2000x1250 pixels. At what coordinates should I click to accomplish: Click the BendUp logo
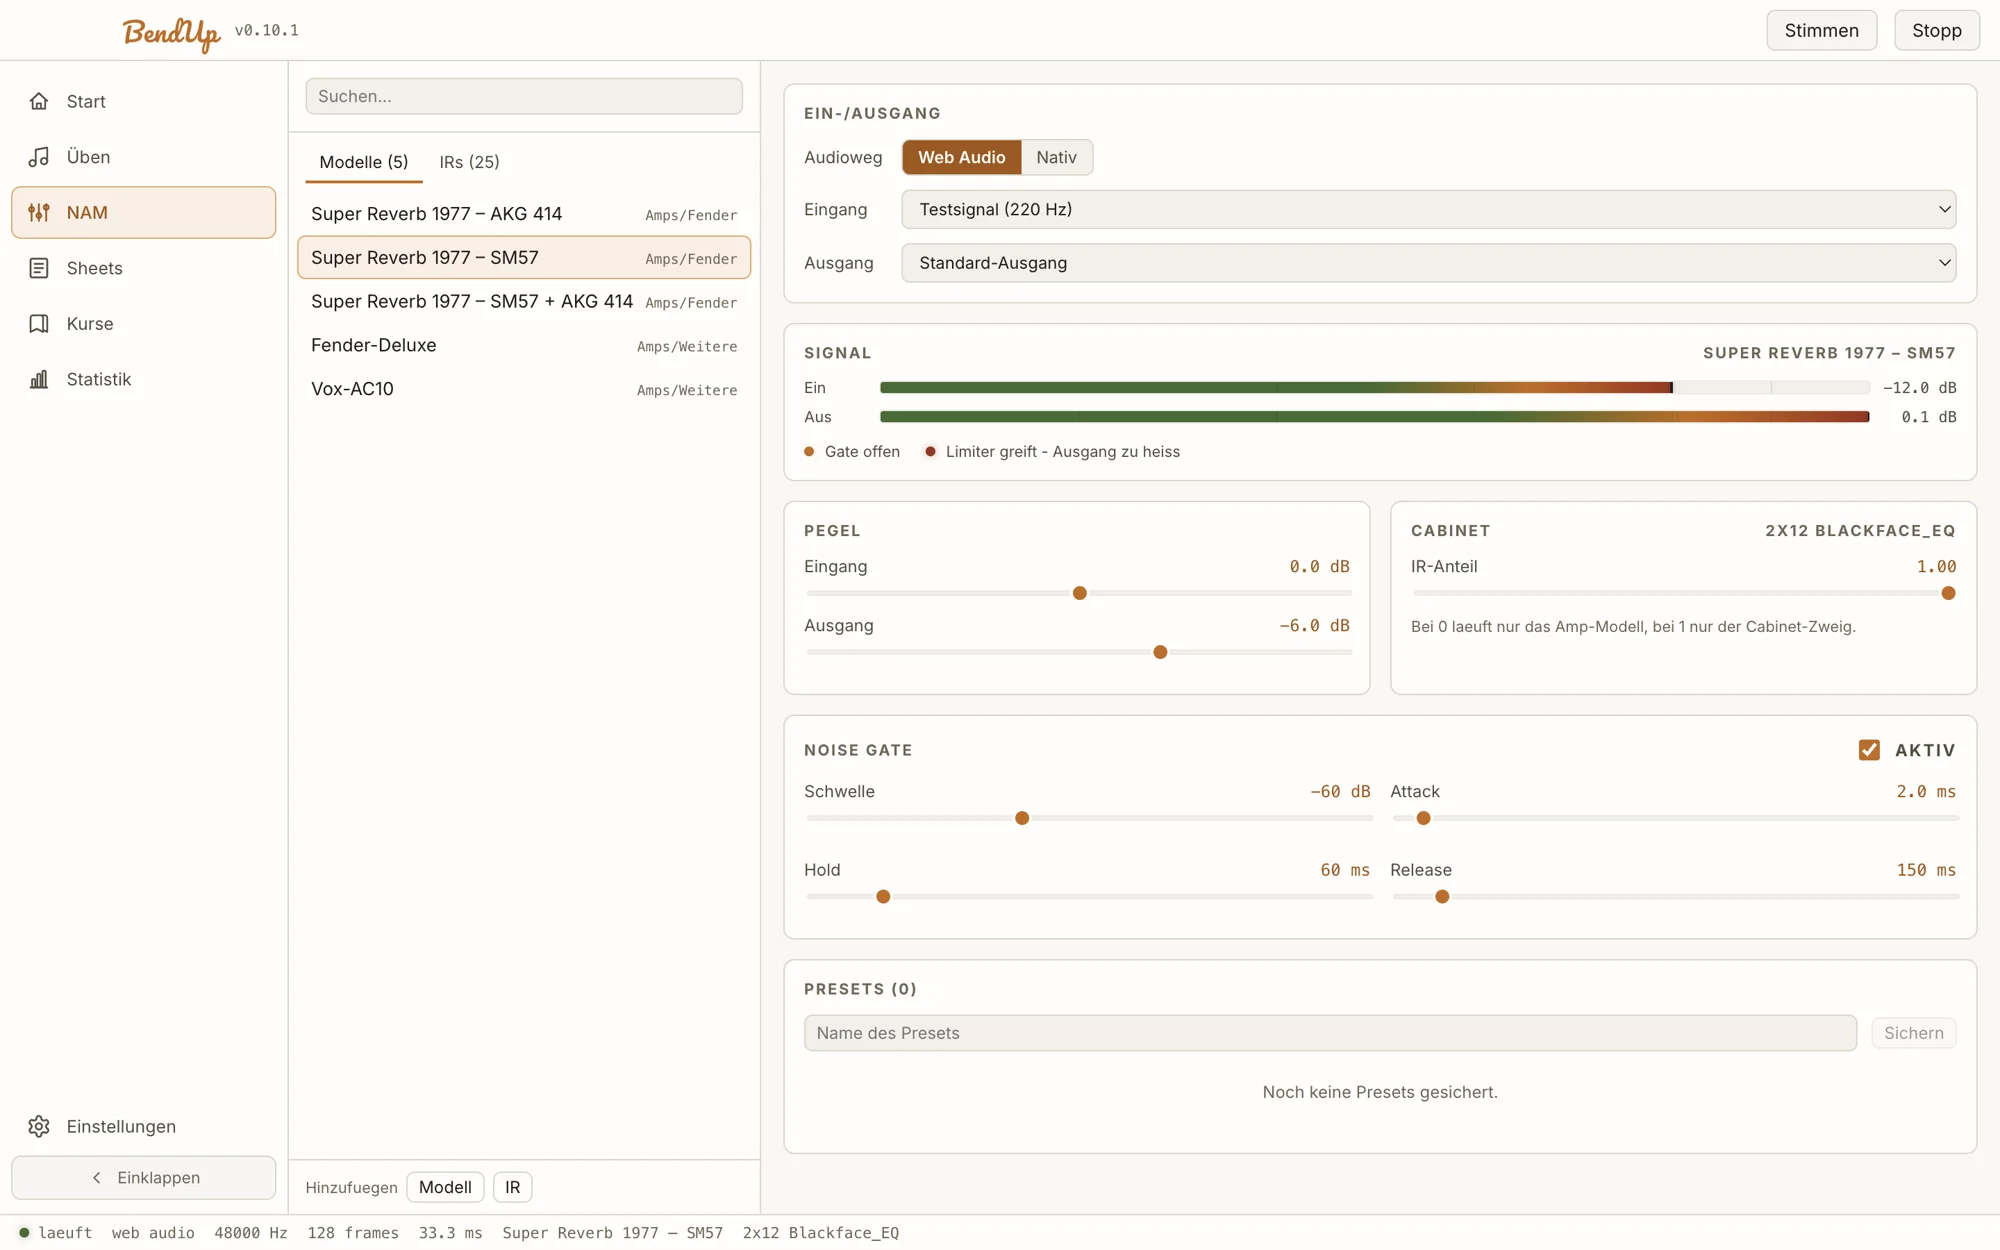[x=171, y=33]
